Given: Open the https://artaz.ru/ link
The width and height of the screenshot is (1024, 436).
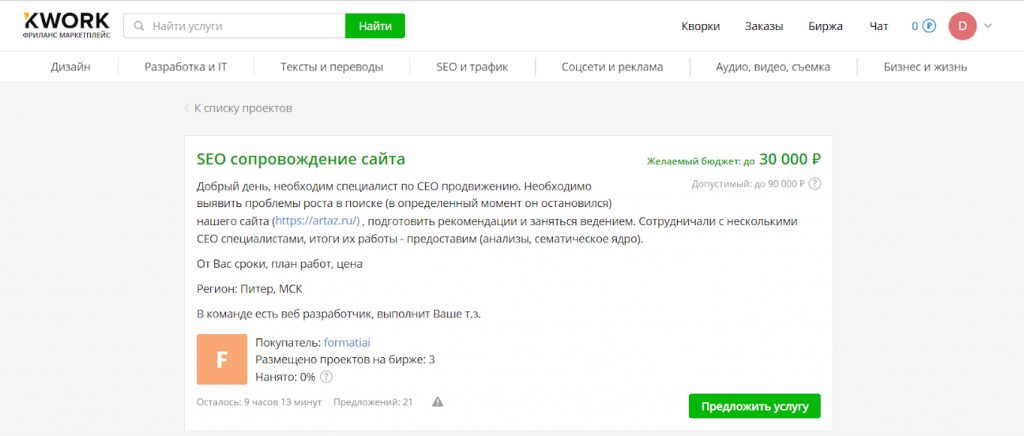Looking at the screenshot, I should pyautogui.click(x=317, y=221).
